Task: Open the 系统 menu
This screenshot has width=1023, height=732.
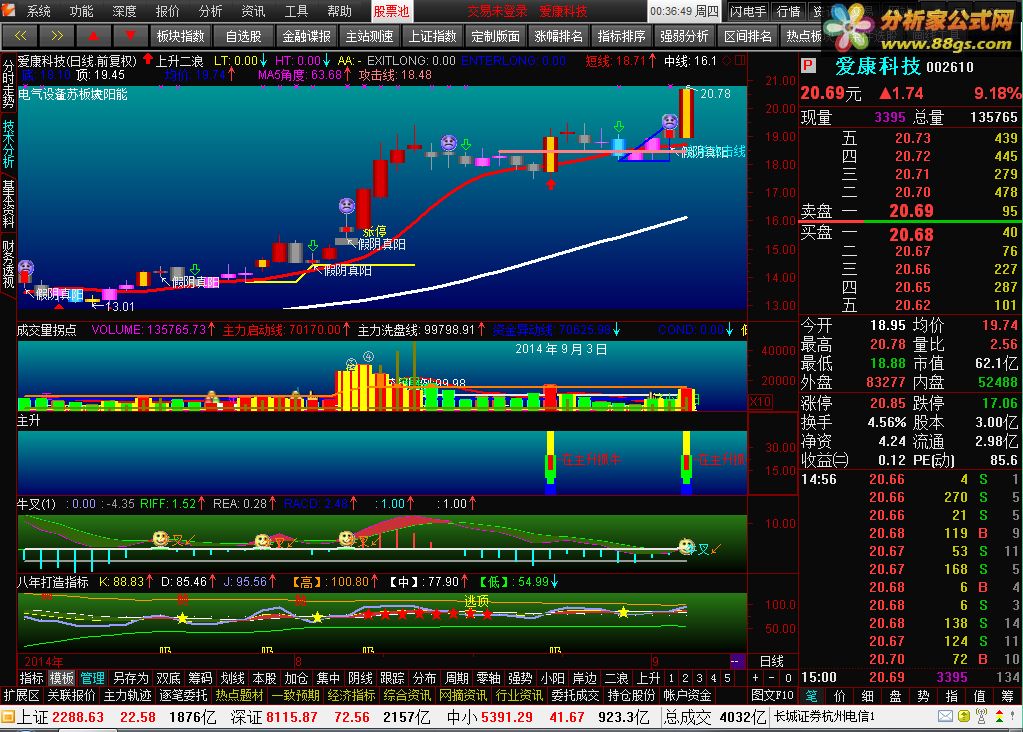Action: (38, 11)
